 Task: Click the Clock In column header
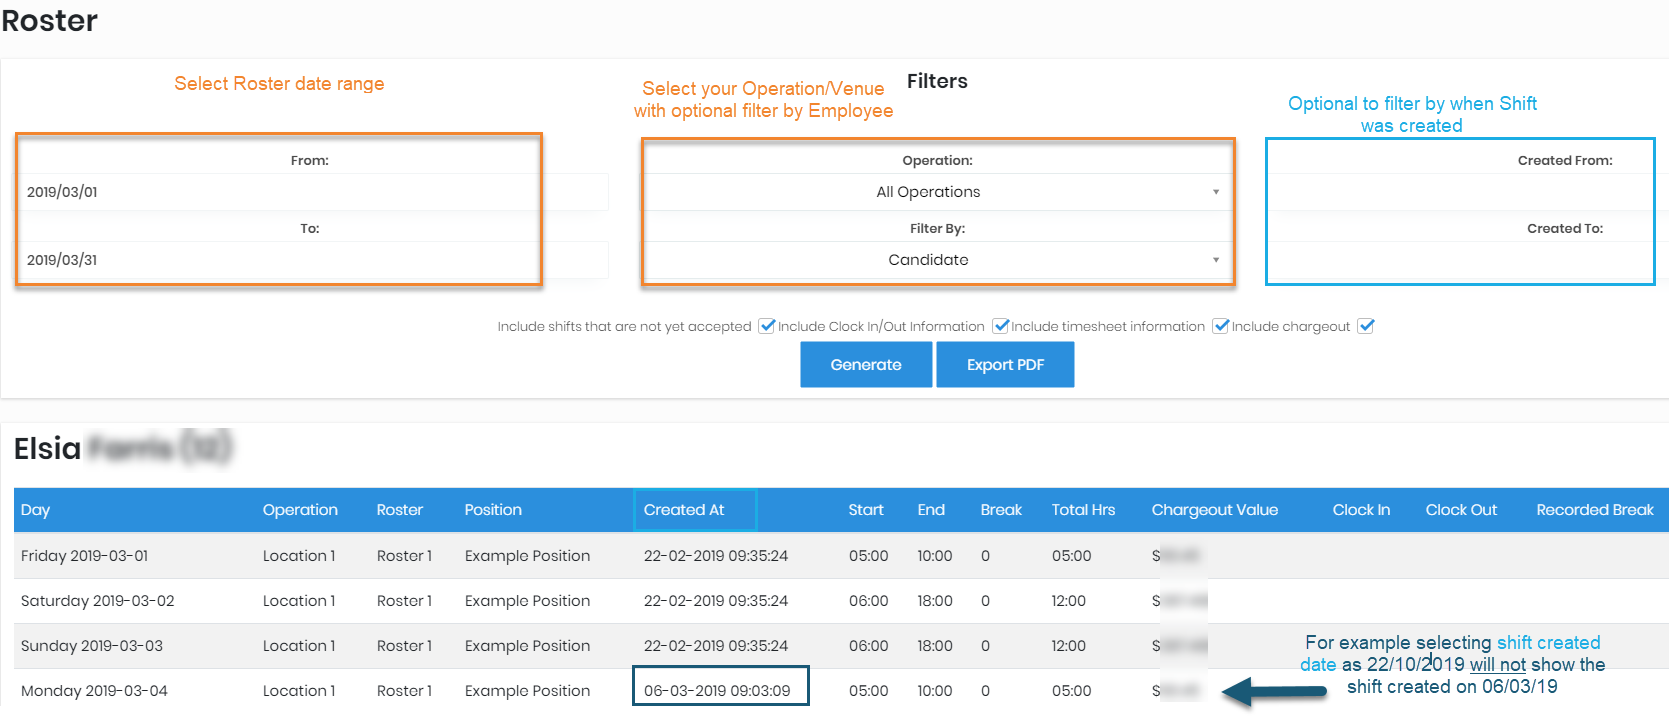coord(1360,510)
